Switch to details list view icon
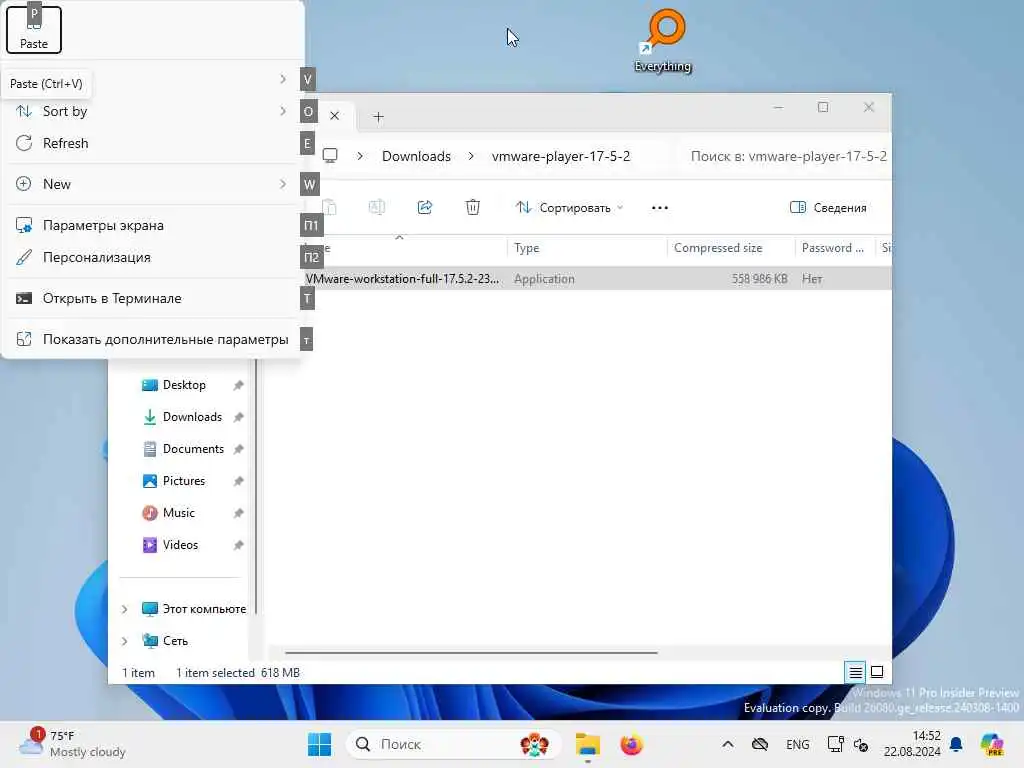 [855, 672]
